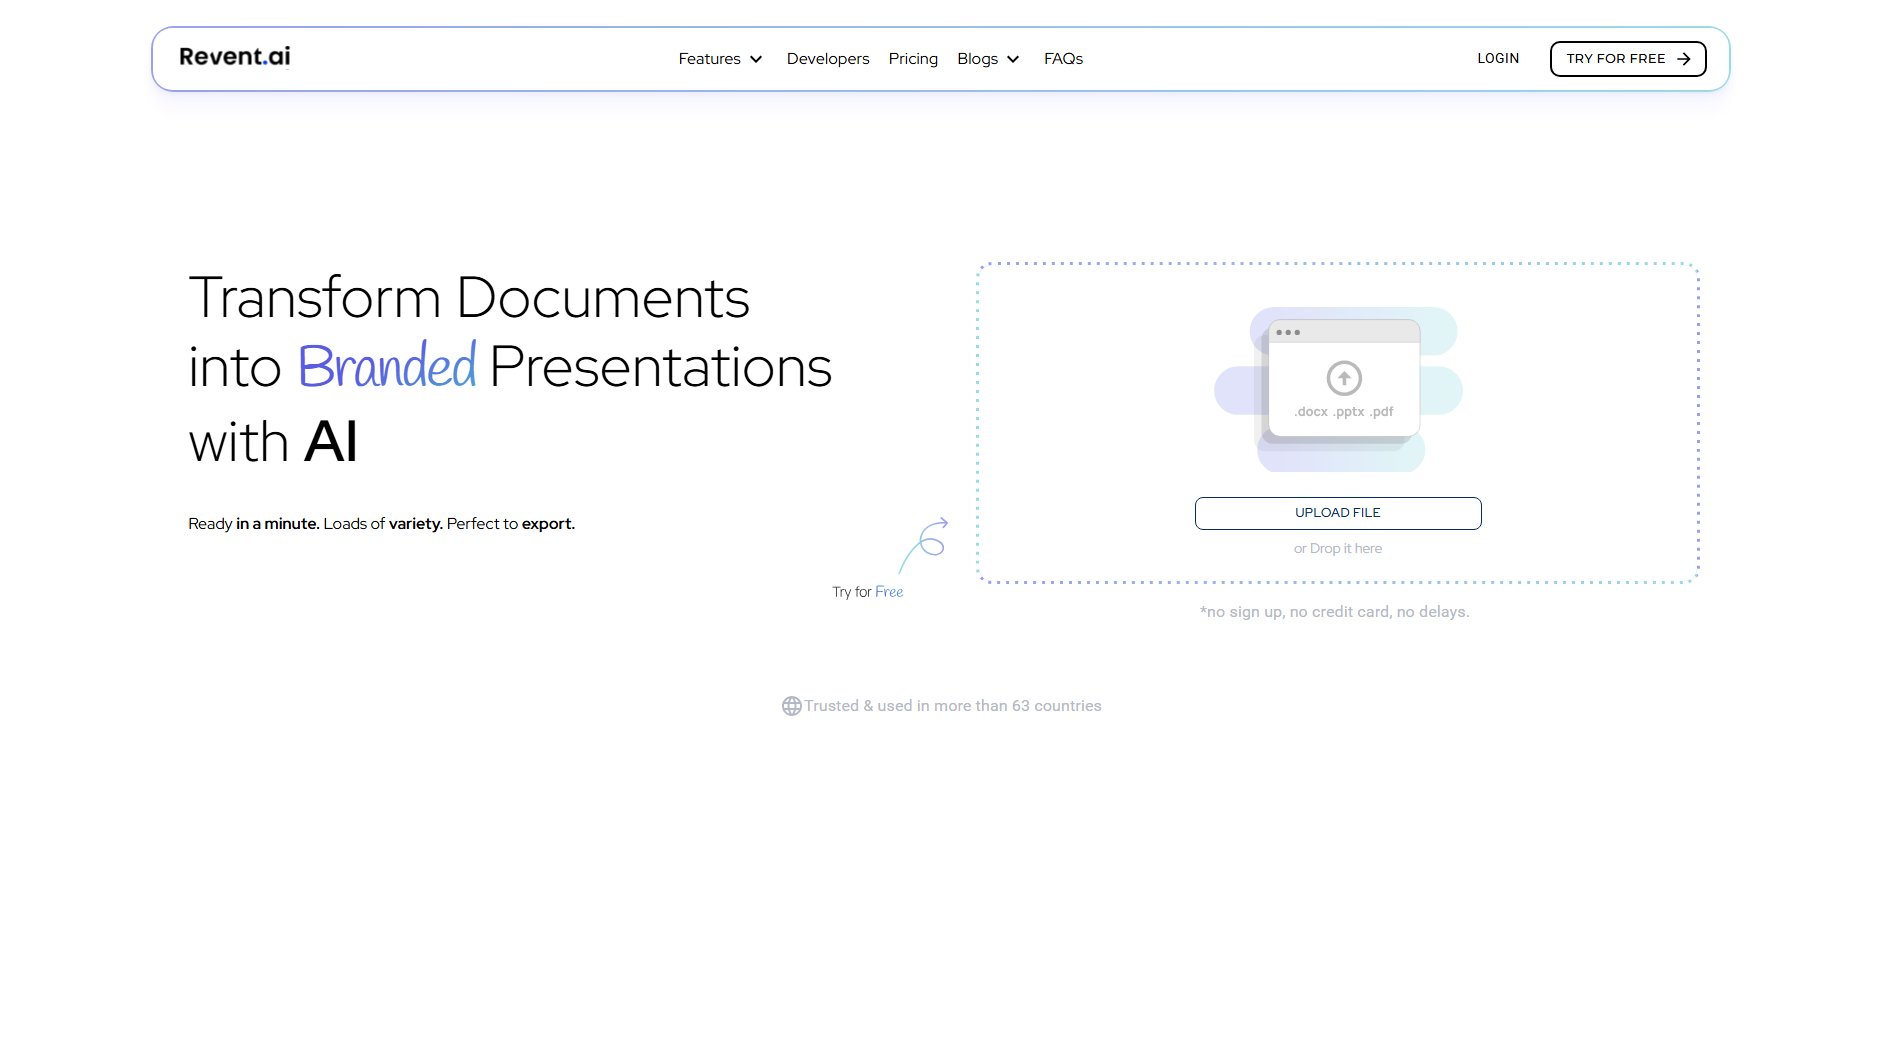Viewport: 1882px width, 1047px height.
Task: Click the ".docx .pptx .pdf" label
Action: (1343, 410)
